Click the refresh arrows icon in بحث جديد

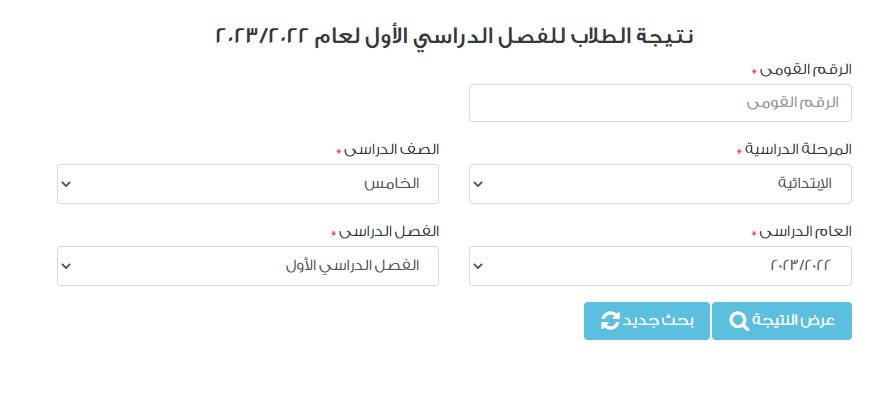tap(610, 321)
